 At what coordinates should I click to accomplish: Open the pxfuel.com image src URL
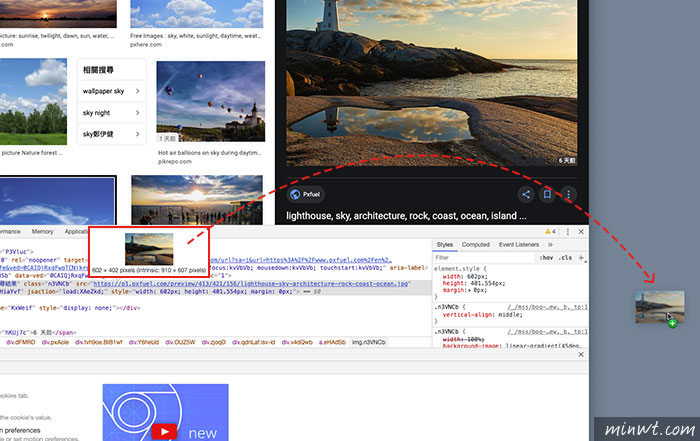pos(250,284)
